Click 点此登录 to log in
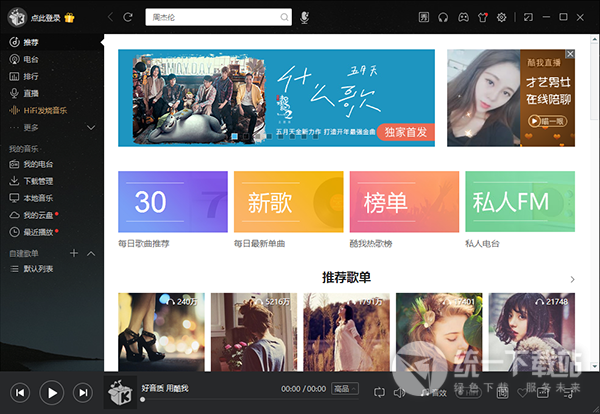The image size is (600, 414). pos(46,18)
